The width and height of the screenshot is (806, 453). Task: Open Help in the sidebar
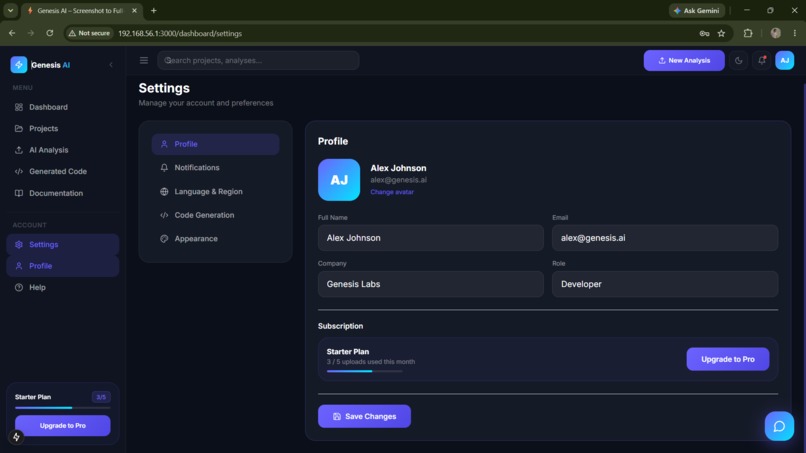[x=63, y=287]
